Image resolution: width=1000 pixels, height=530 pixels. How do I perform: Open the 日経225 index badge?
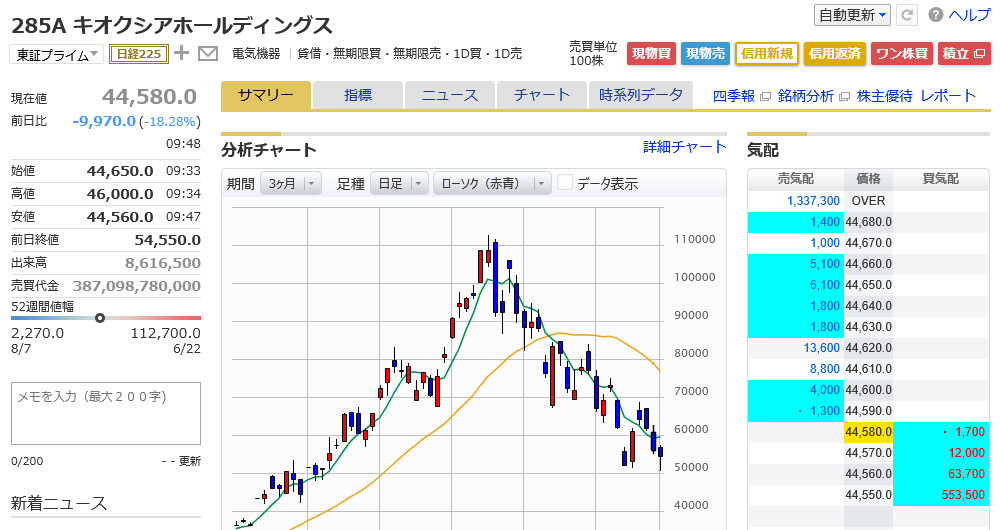139,54
